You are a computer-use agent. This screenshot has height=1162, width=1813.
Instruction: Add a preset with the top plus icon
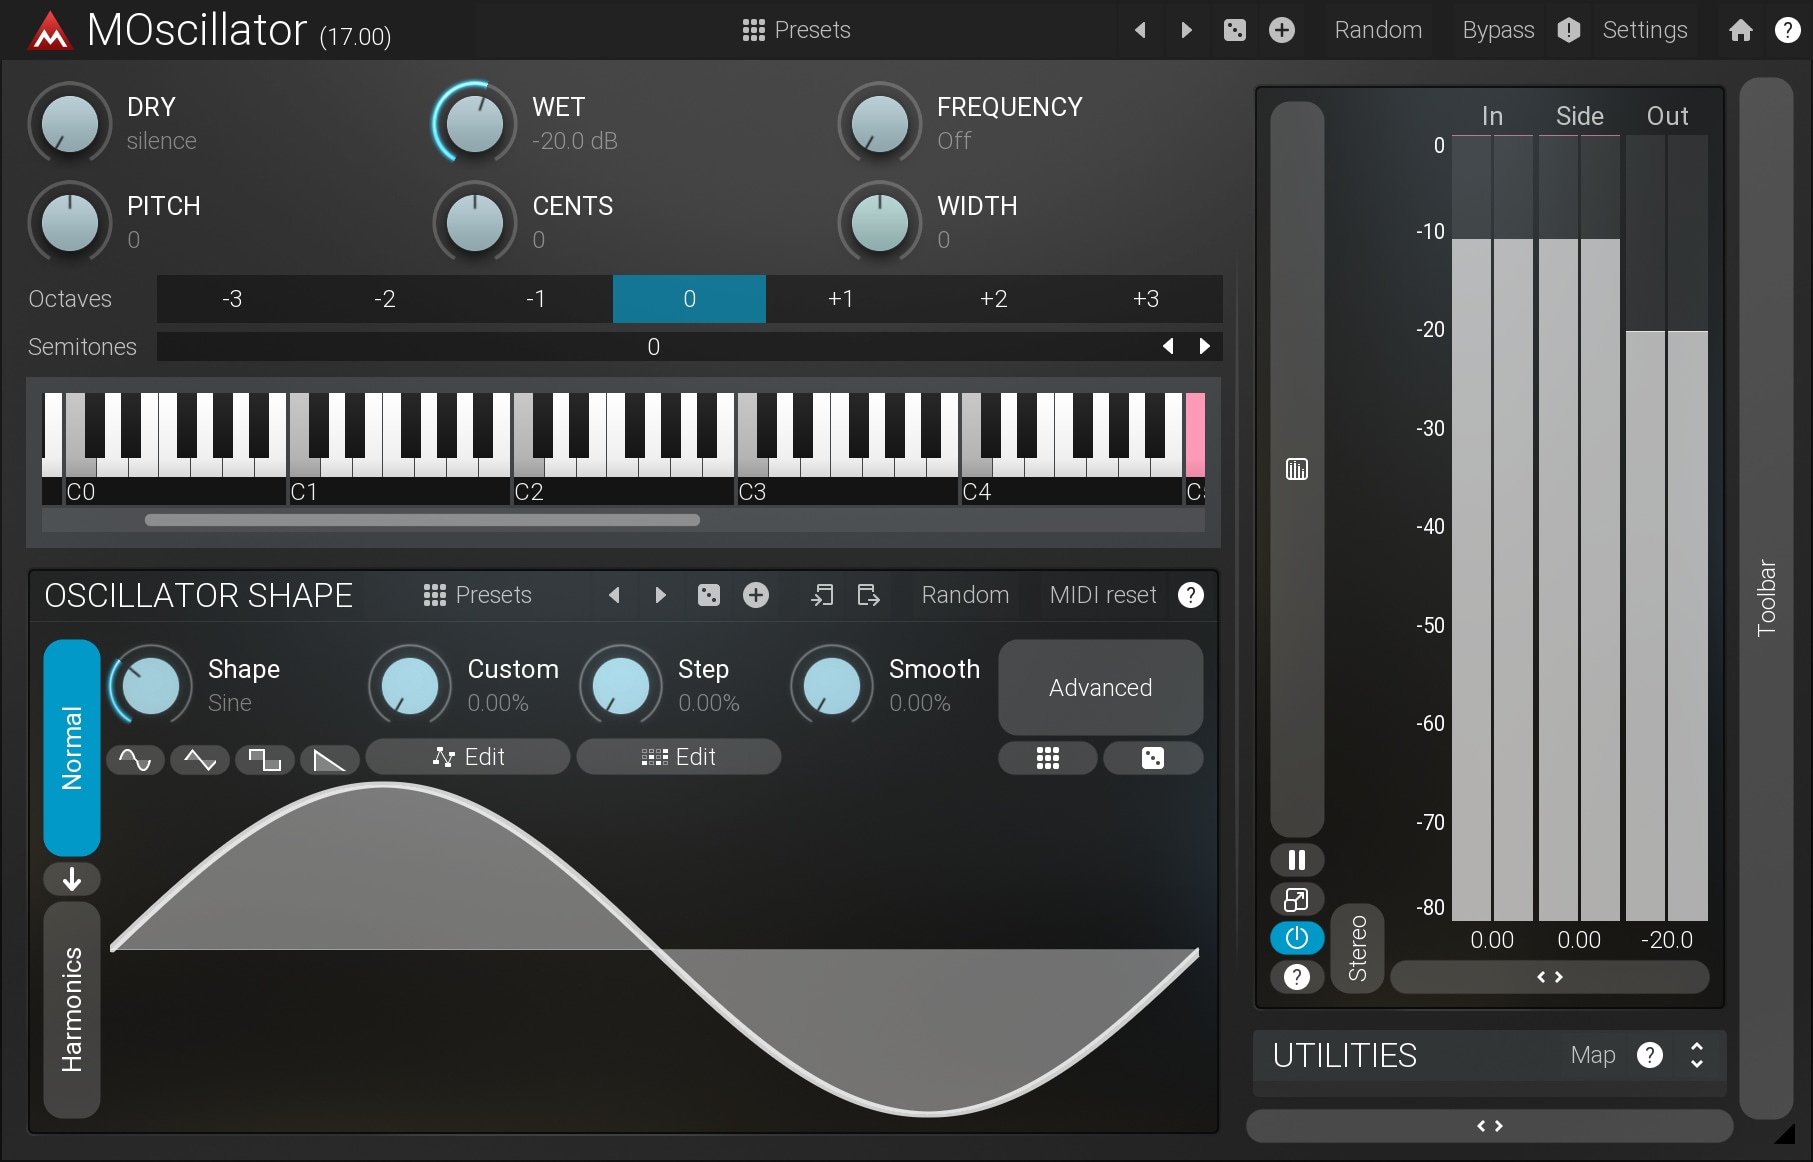click(1282, 30)
